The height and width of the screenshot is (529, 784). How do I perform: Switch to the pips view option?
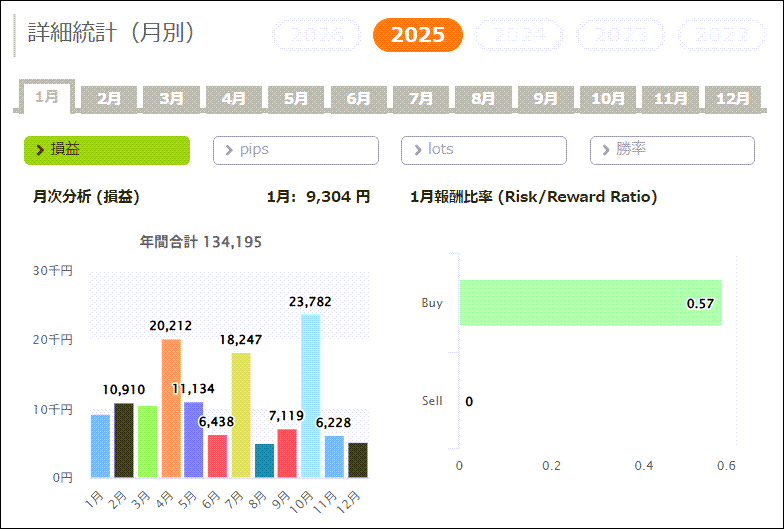pos(296,150)
